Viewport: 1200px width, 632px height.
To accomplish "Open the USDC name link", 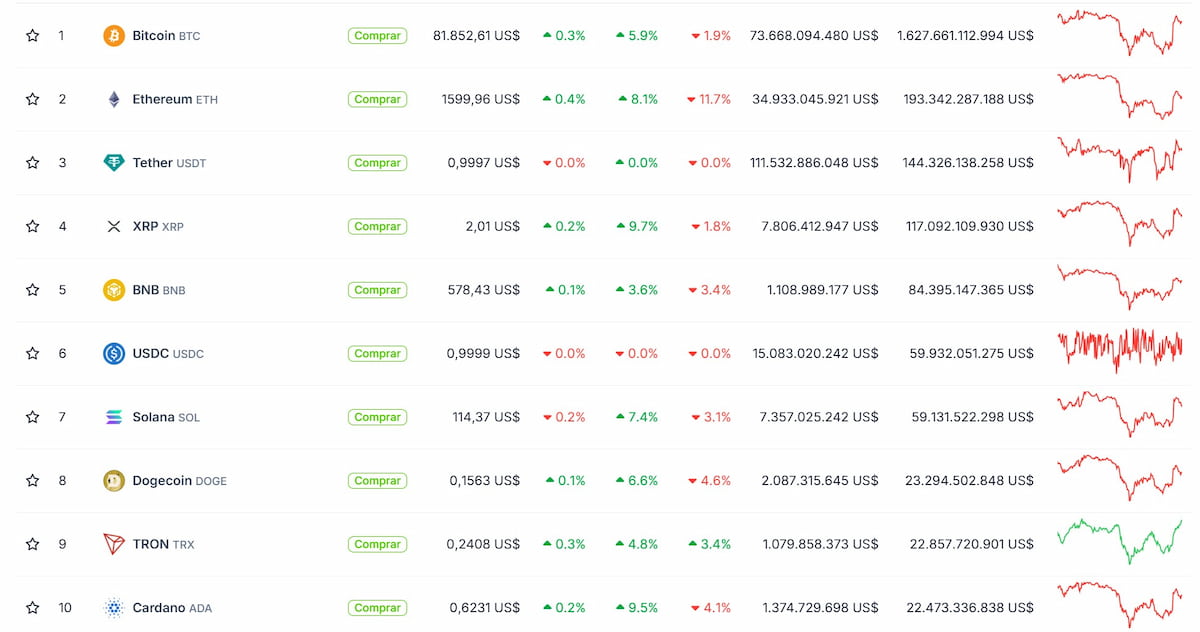I will click(168, 353).
